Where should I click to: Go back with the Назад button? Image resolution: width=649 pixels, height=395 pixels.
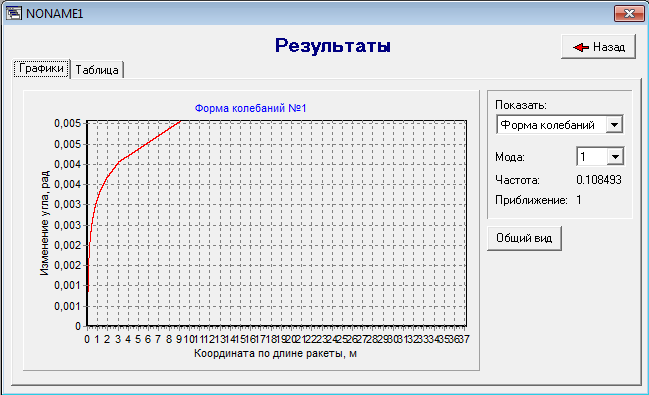coord(598,47)
